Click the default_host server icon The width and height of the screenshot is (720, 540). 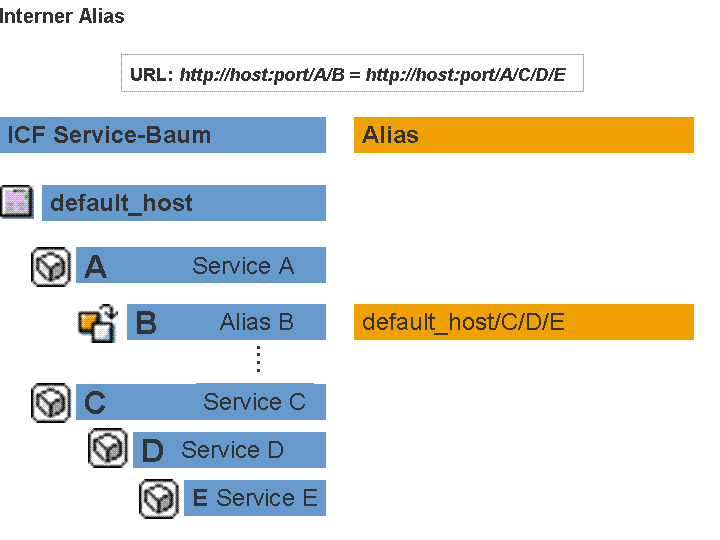pos(17,202)
